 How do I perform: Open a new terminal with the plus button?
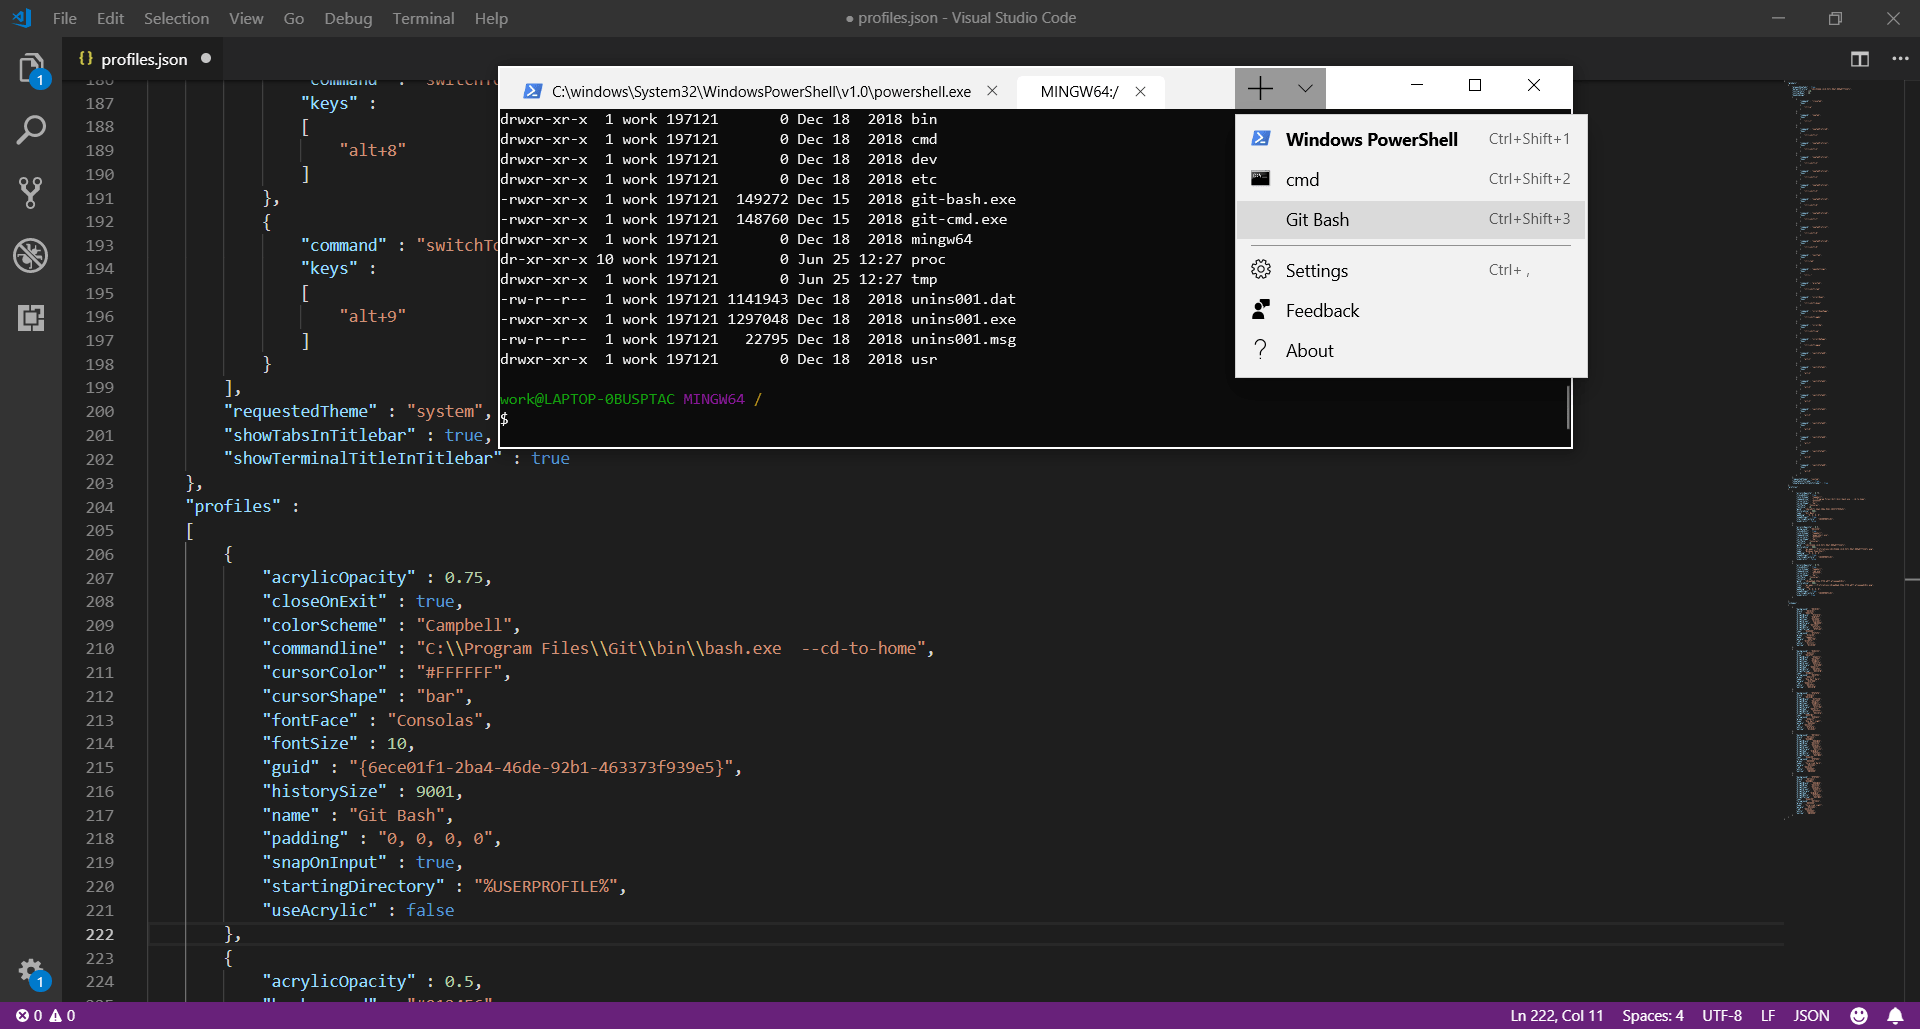point(1259,88)
